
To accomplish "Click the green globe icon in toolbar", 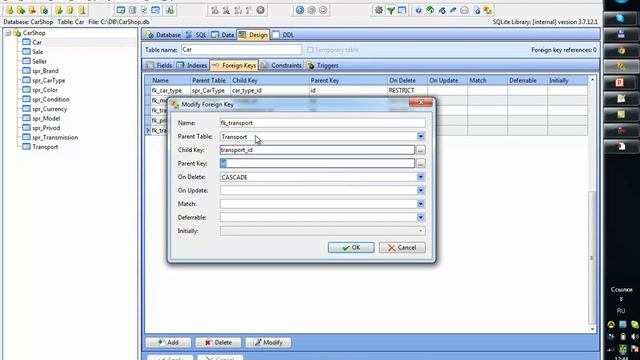I will click(x=430, y=10).
